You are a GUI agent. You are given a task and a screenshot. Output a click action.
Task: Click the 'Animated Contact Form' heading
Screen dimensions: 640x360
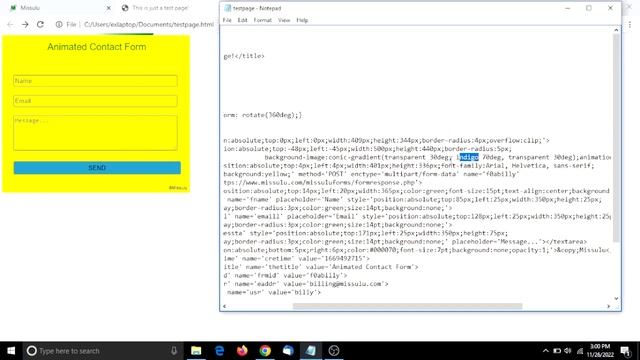[x=96, y=47]
